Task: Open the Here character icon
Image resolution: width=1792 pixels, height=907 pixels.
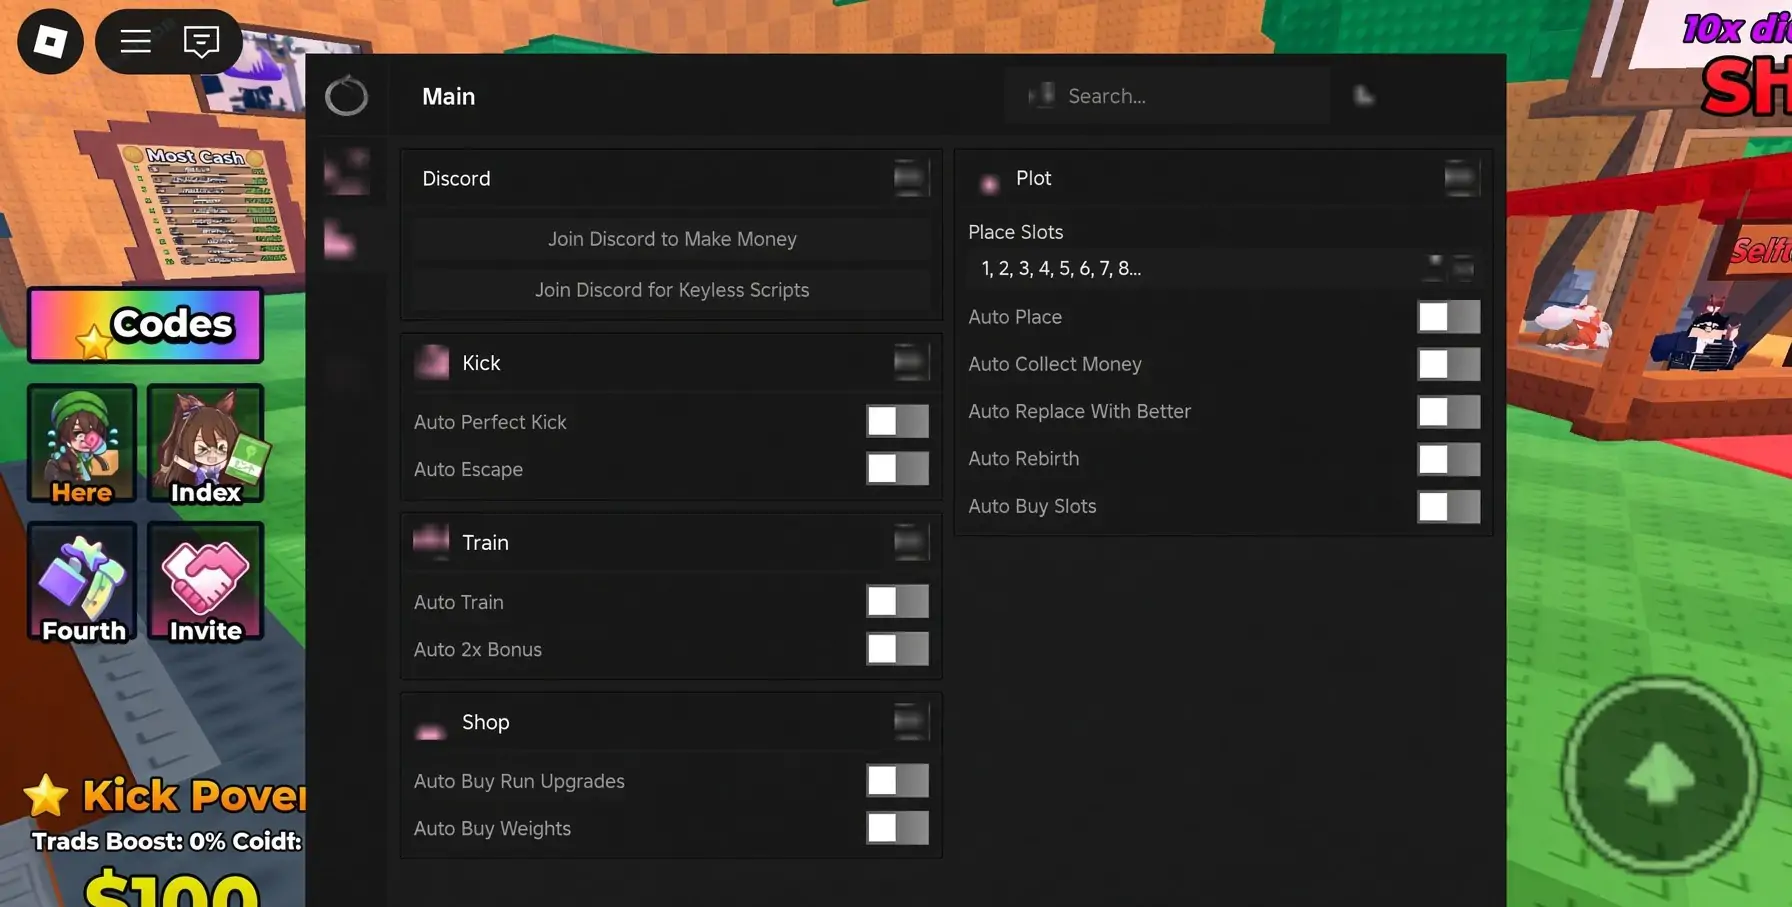Action: 82,444
